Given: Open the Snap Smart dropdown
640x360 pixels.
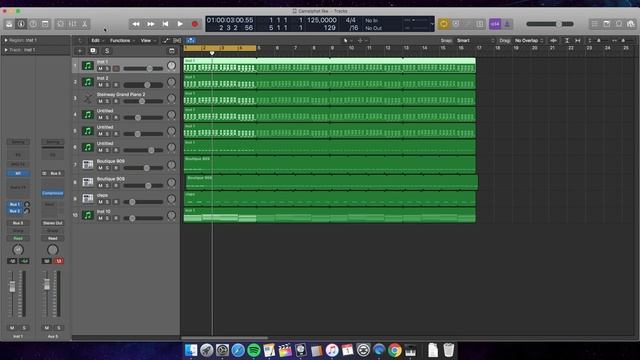Looking at the screenshot, I should (476, 40).
